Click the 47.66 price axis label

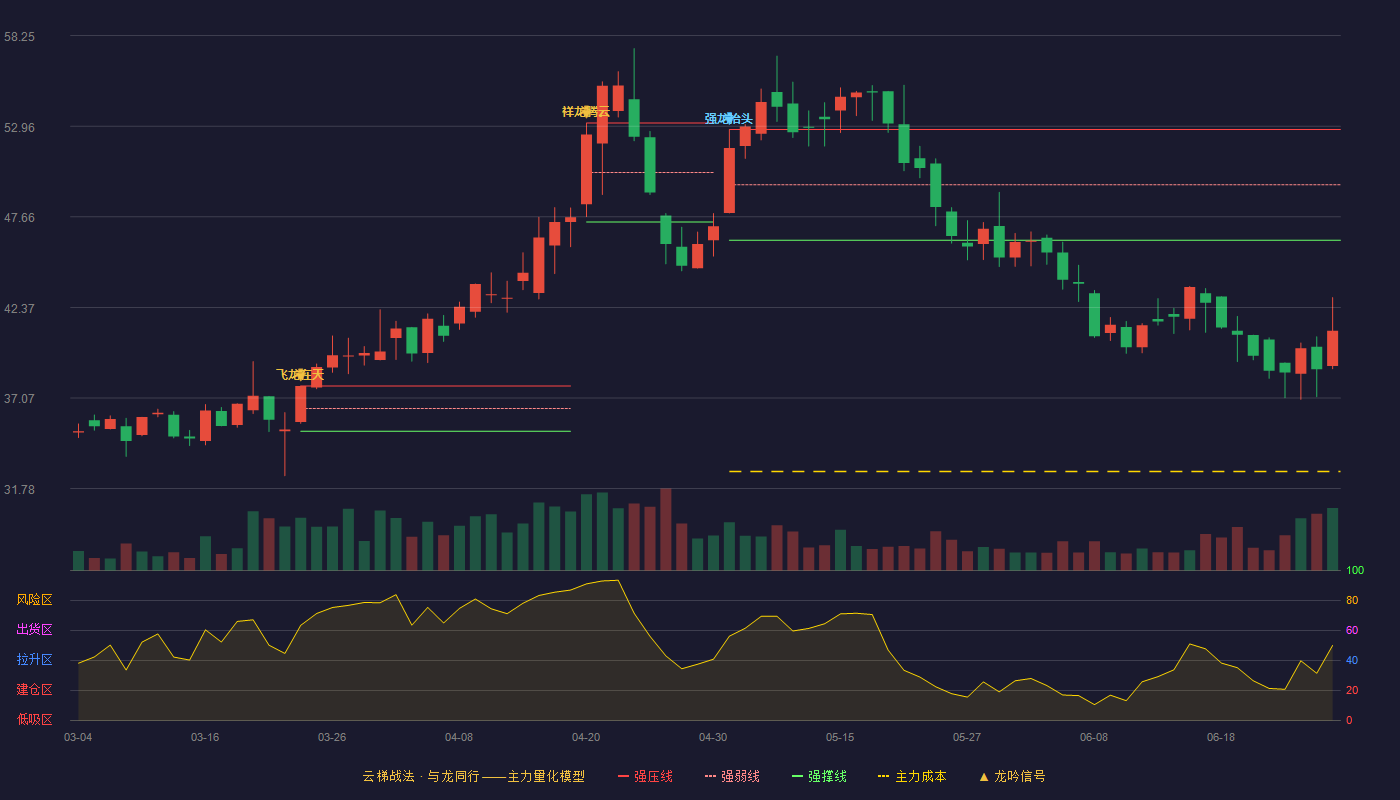pyautogui.click(x=19, y=217)
